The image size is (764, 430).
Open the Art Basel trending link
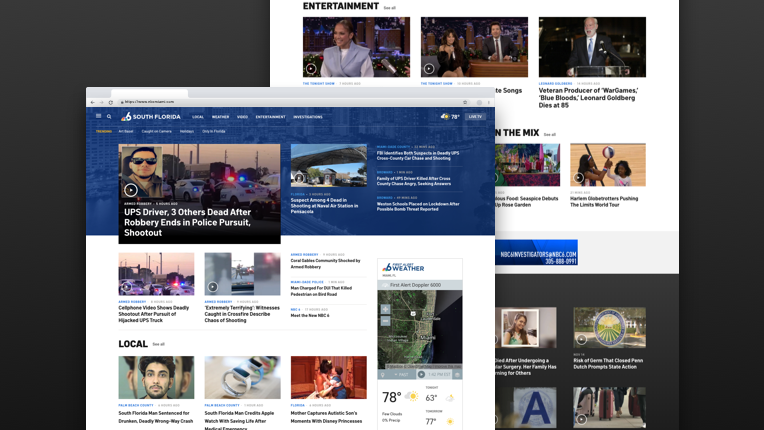click(126, 131)
